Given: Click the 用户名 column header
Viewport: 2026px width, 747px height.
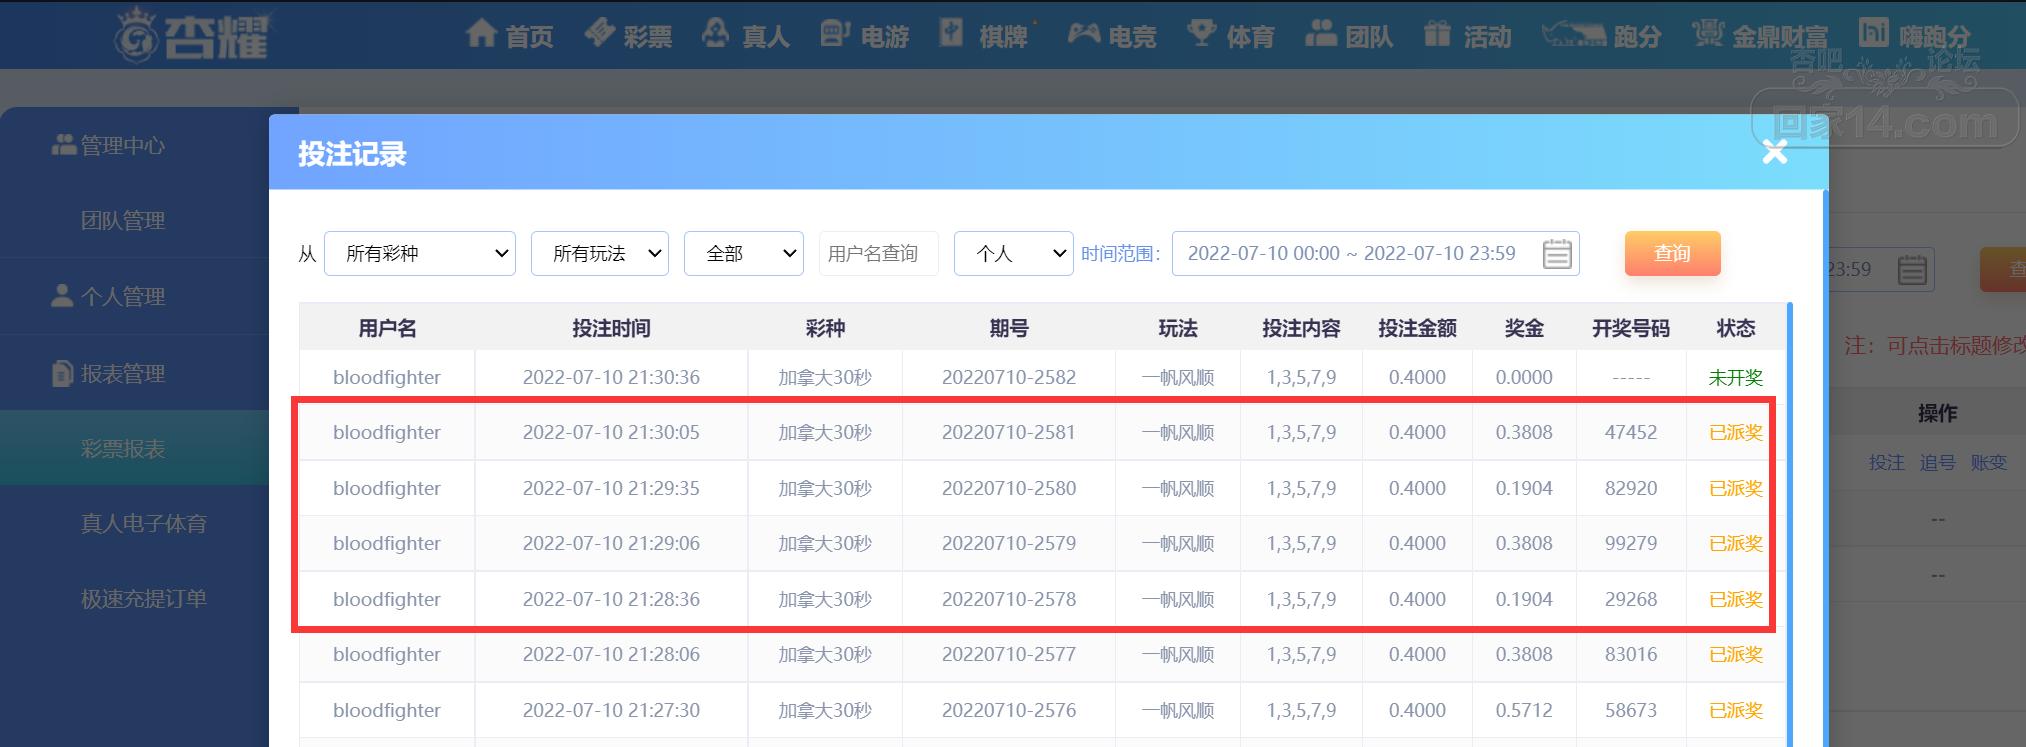Looking at the screenshot, I should pos(387,328).
